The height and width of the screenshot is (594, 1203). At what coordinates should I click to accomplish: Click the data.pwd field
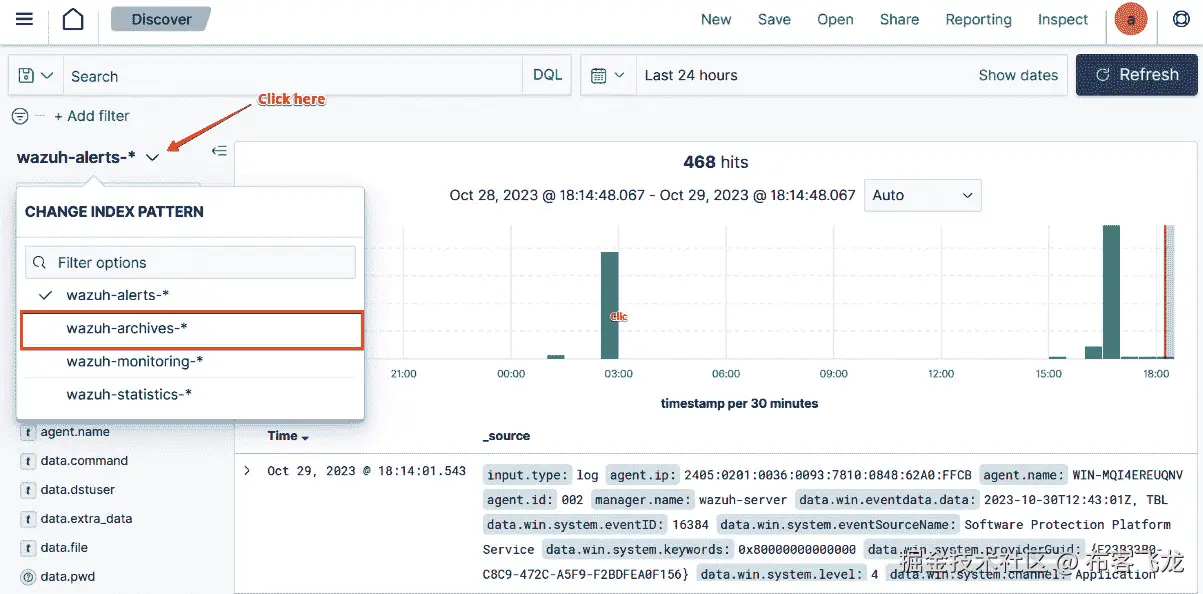68,577
